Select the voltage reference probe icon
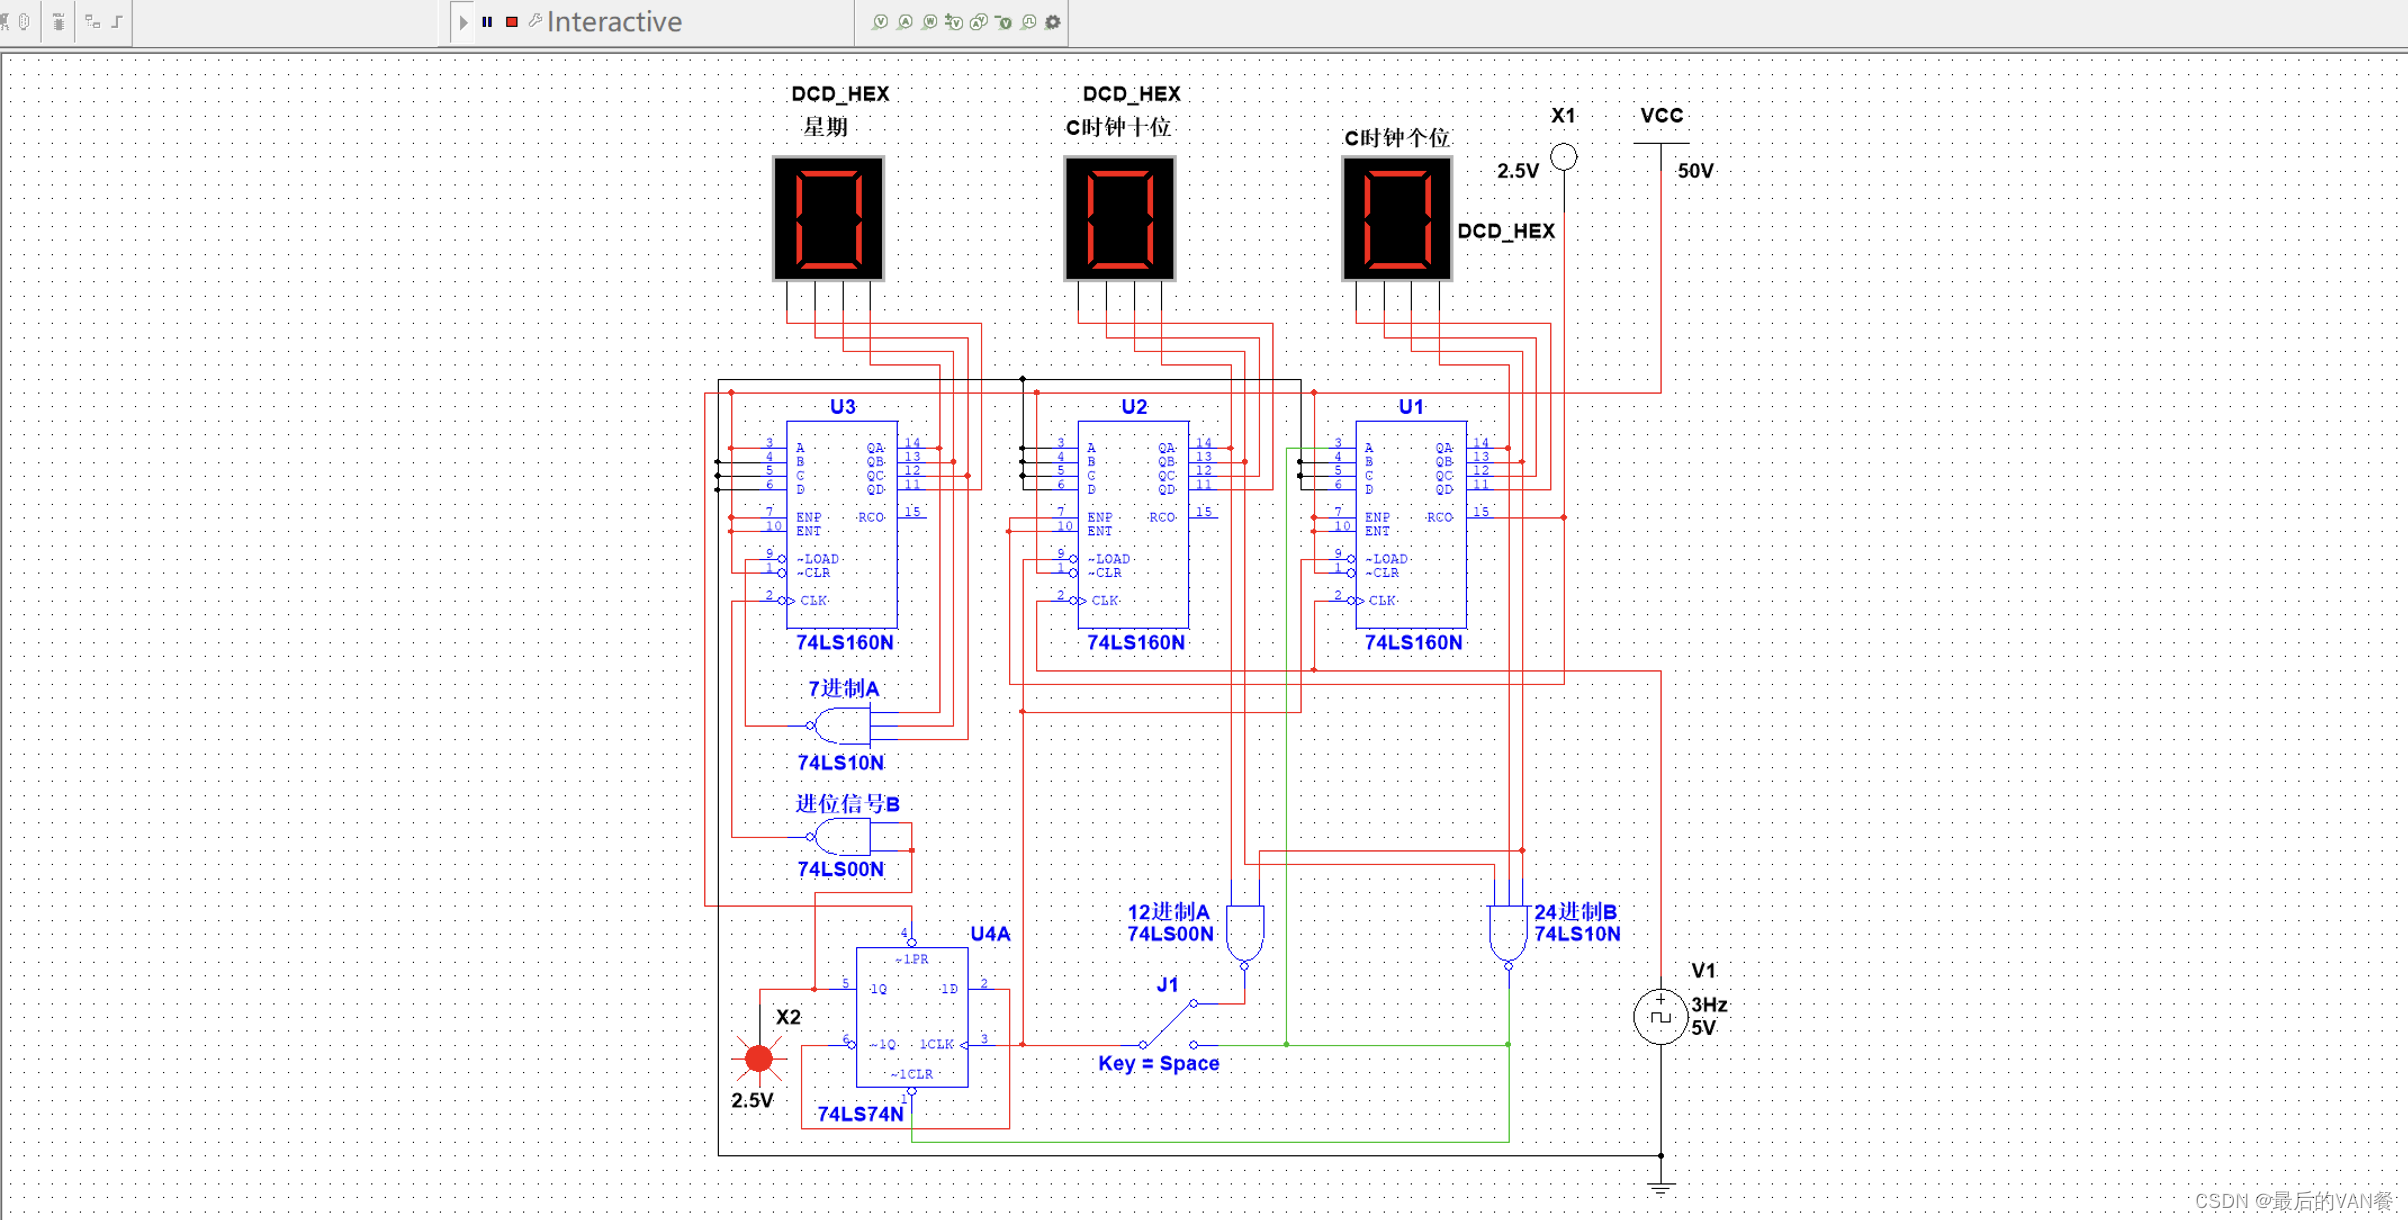 (x=1004, y=22)
